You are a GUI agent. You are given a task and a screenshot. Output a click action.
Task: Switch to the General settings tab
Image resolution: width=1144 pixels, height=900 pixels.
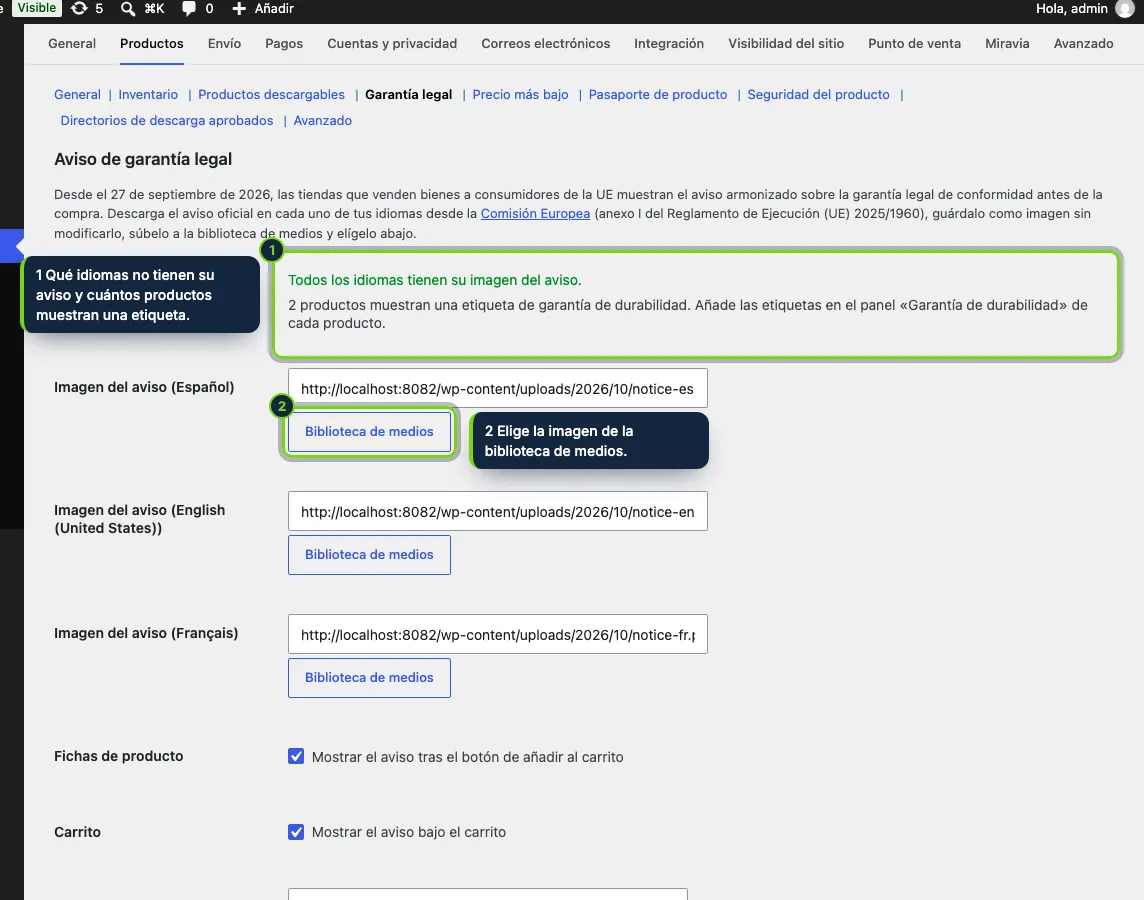pos(72,44)
